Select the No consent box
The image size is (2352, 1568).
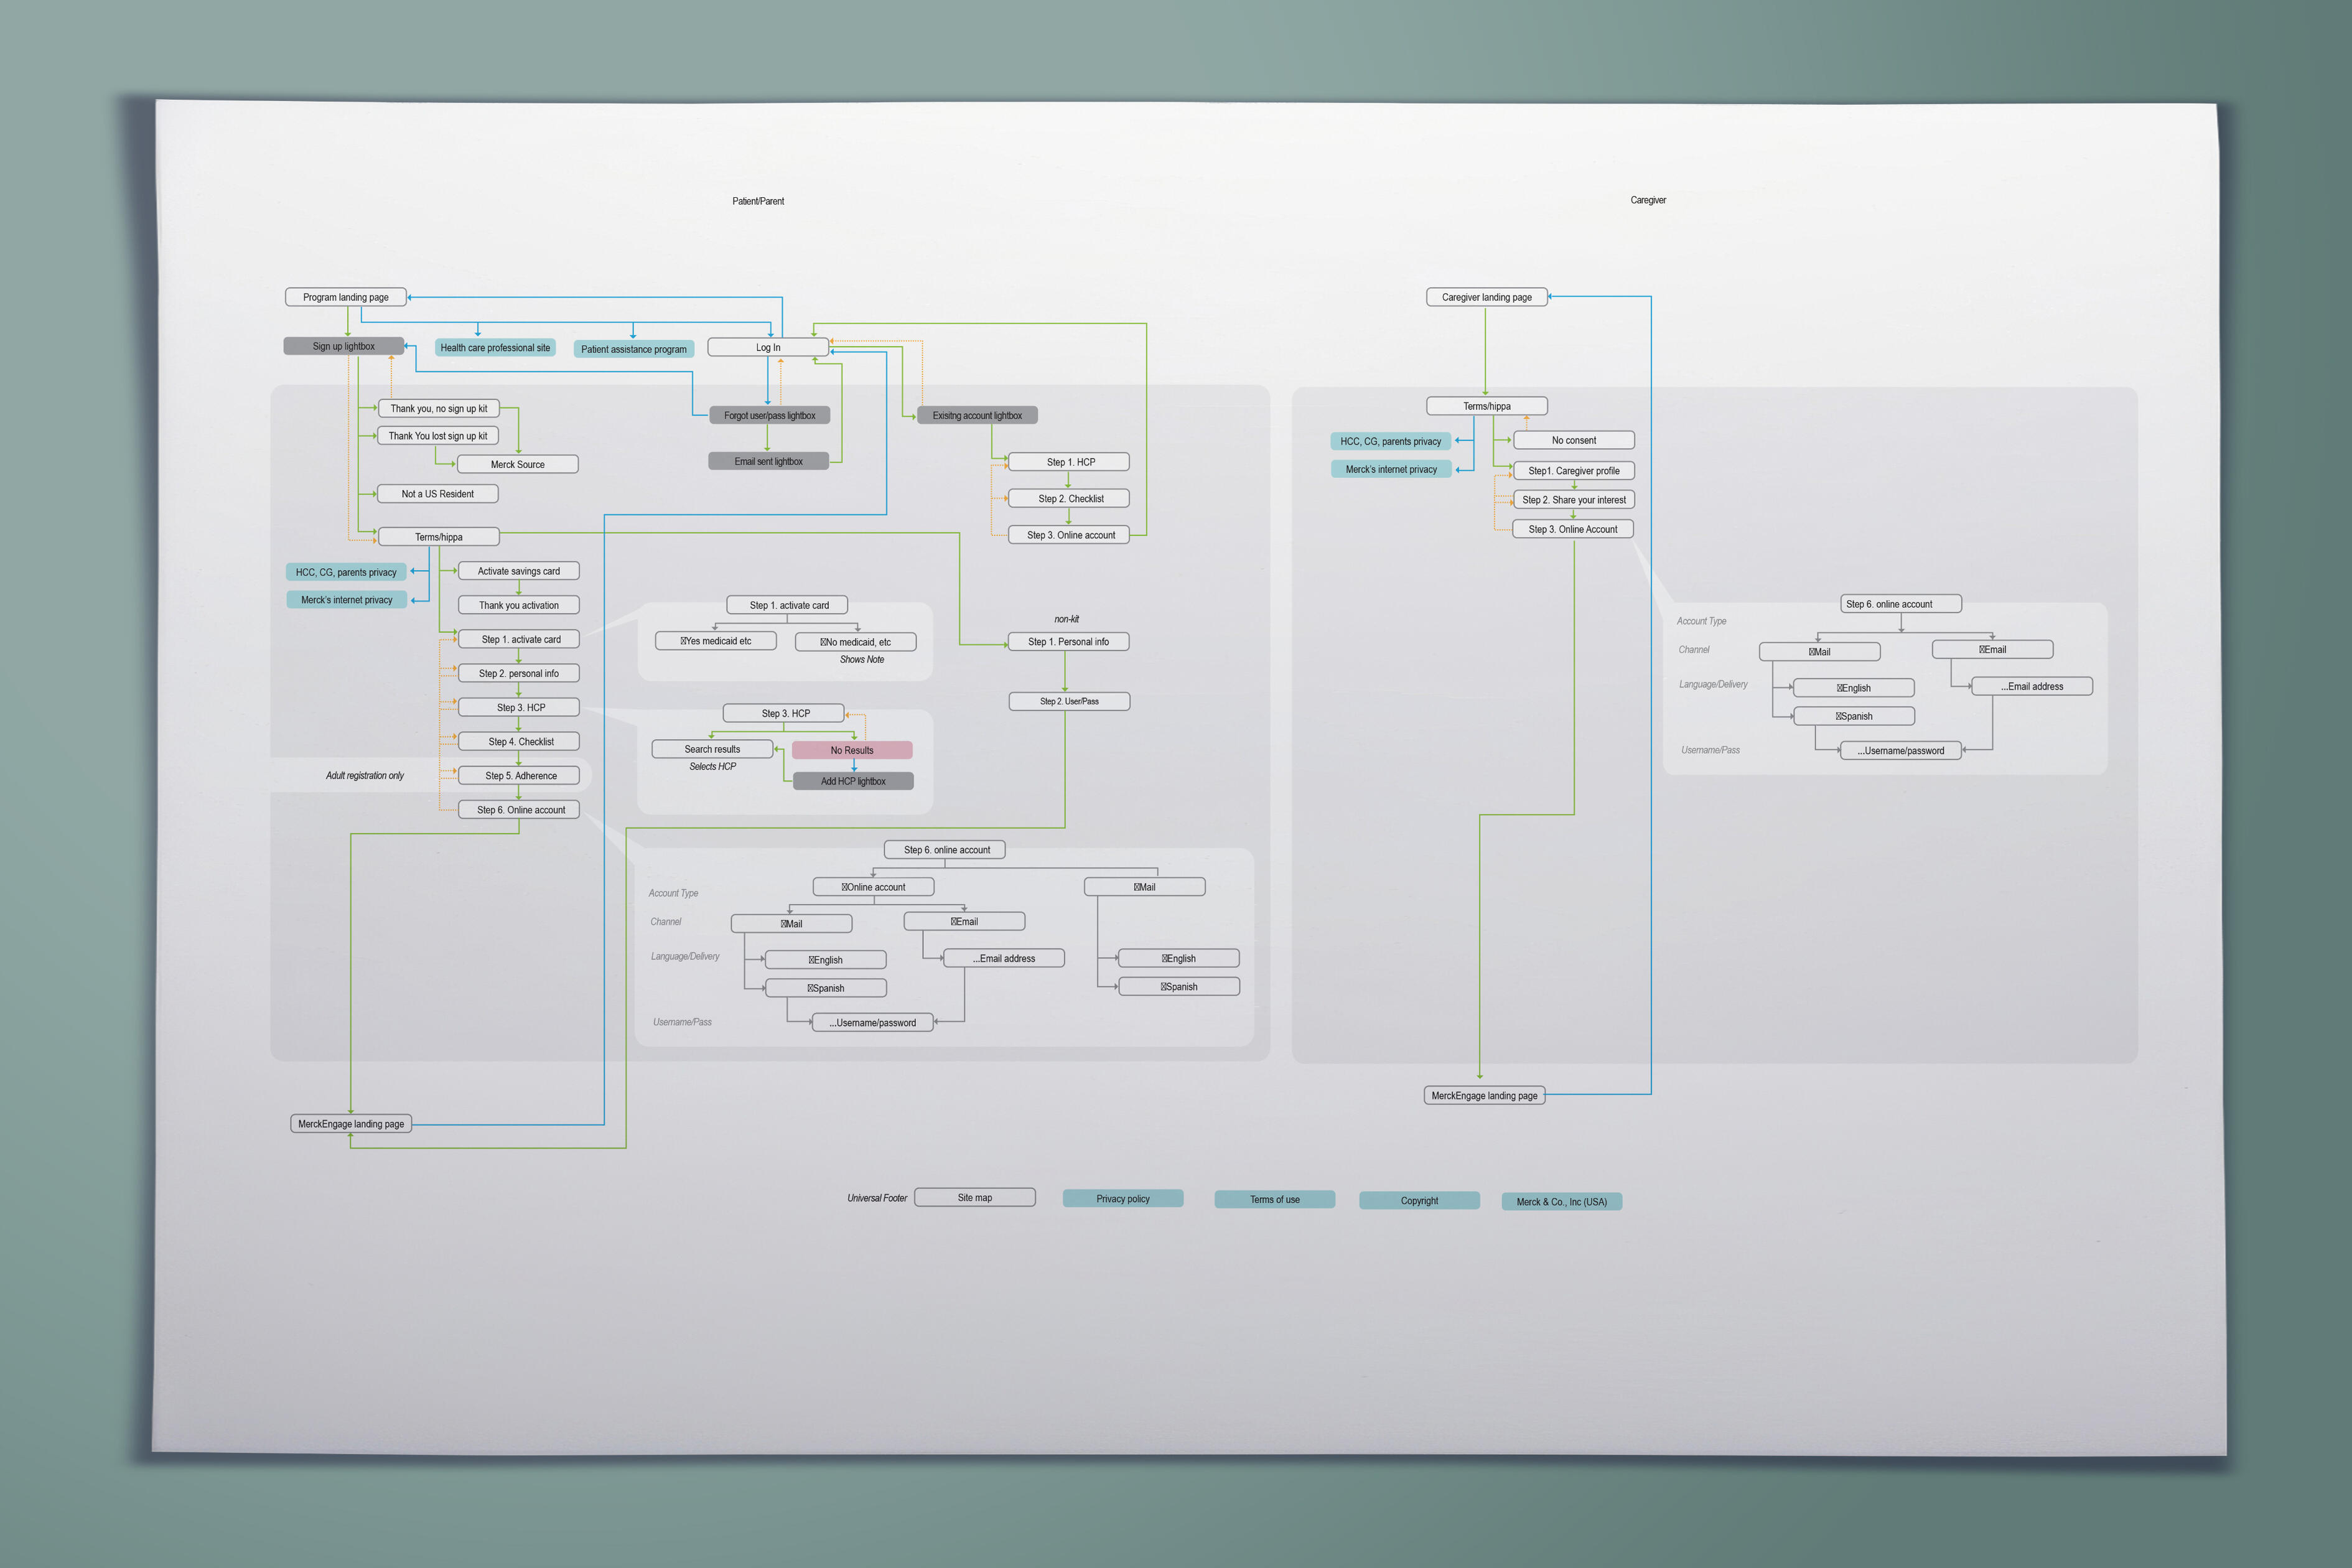click(1574, 440)
